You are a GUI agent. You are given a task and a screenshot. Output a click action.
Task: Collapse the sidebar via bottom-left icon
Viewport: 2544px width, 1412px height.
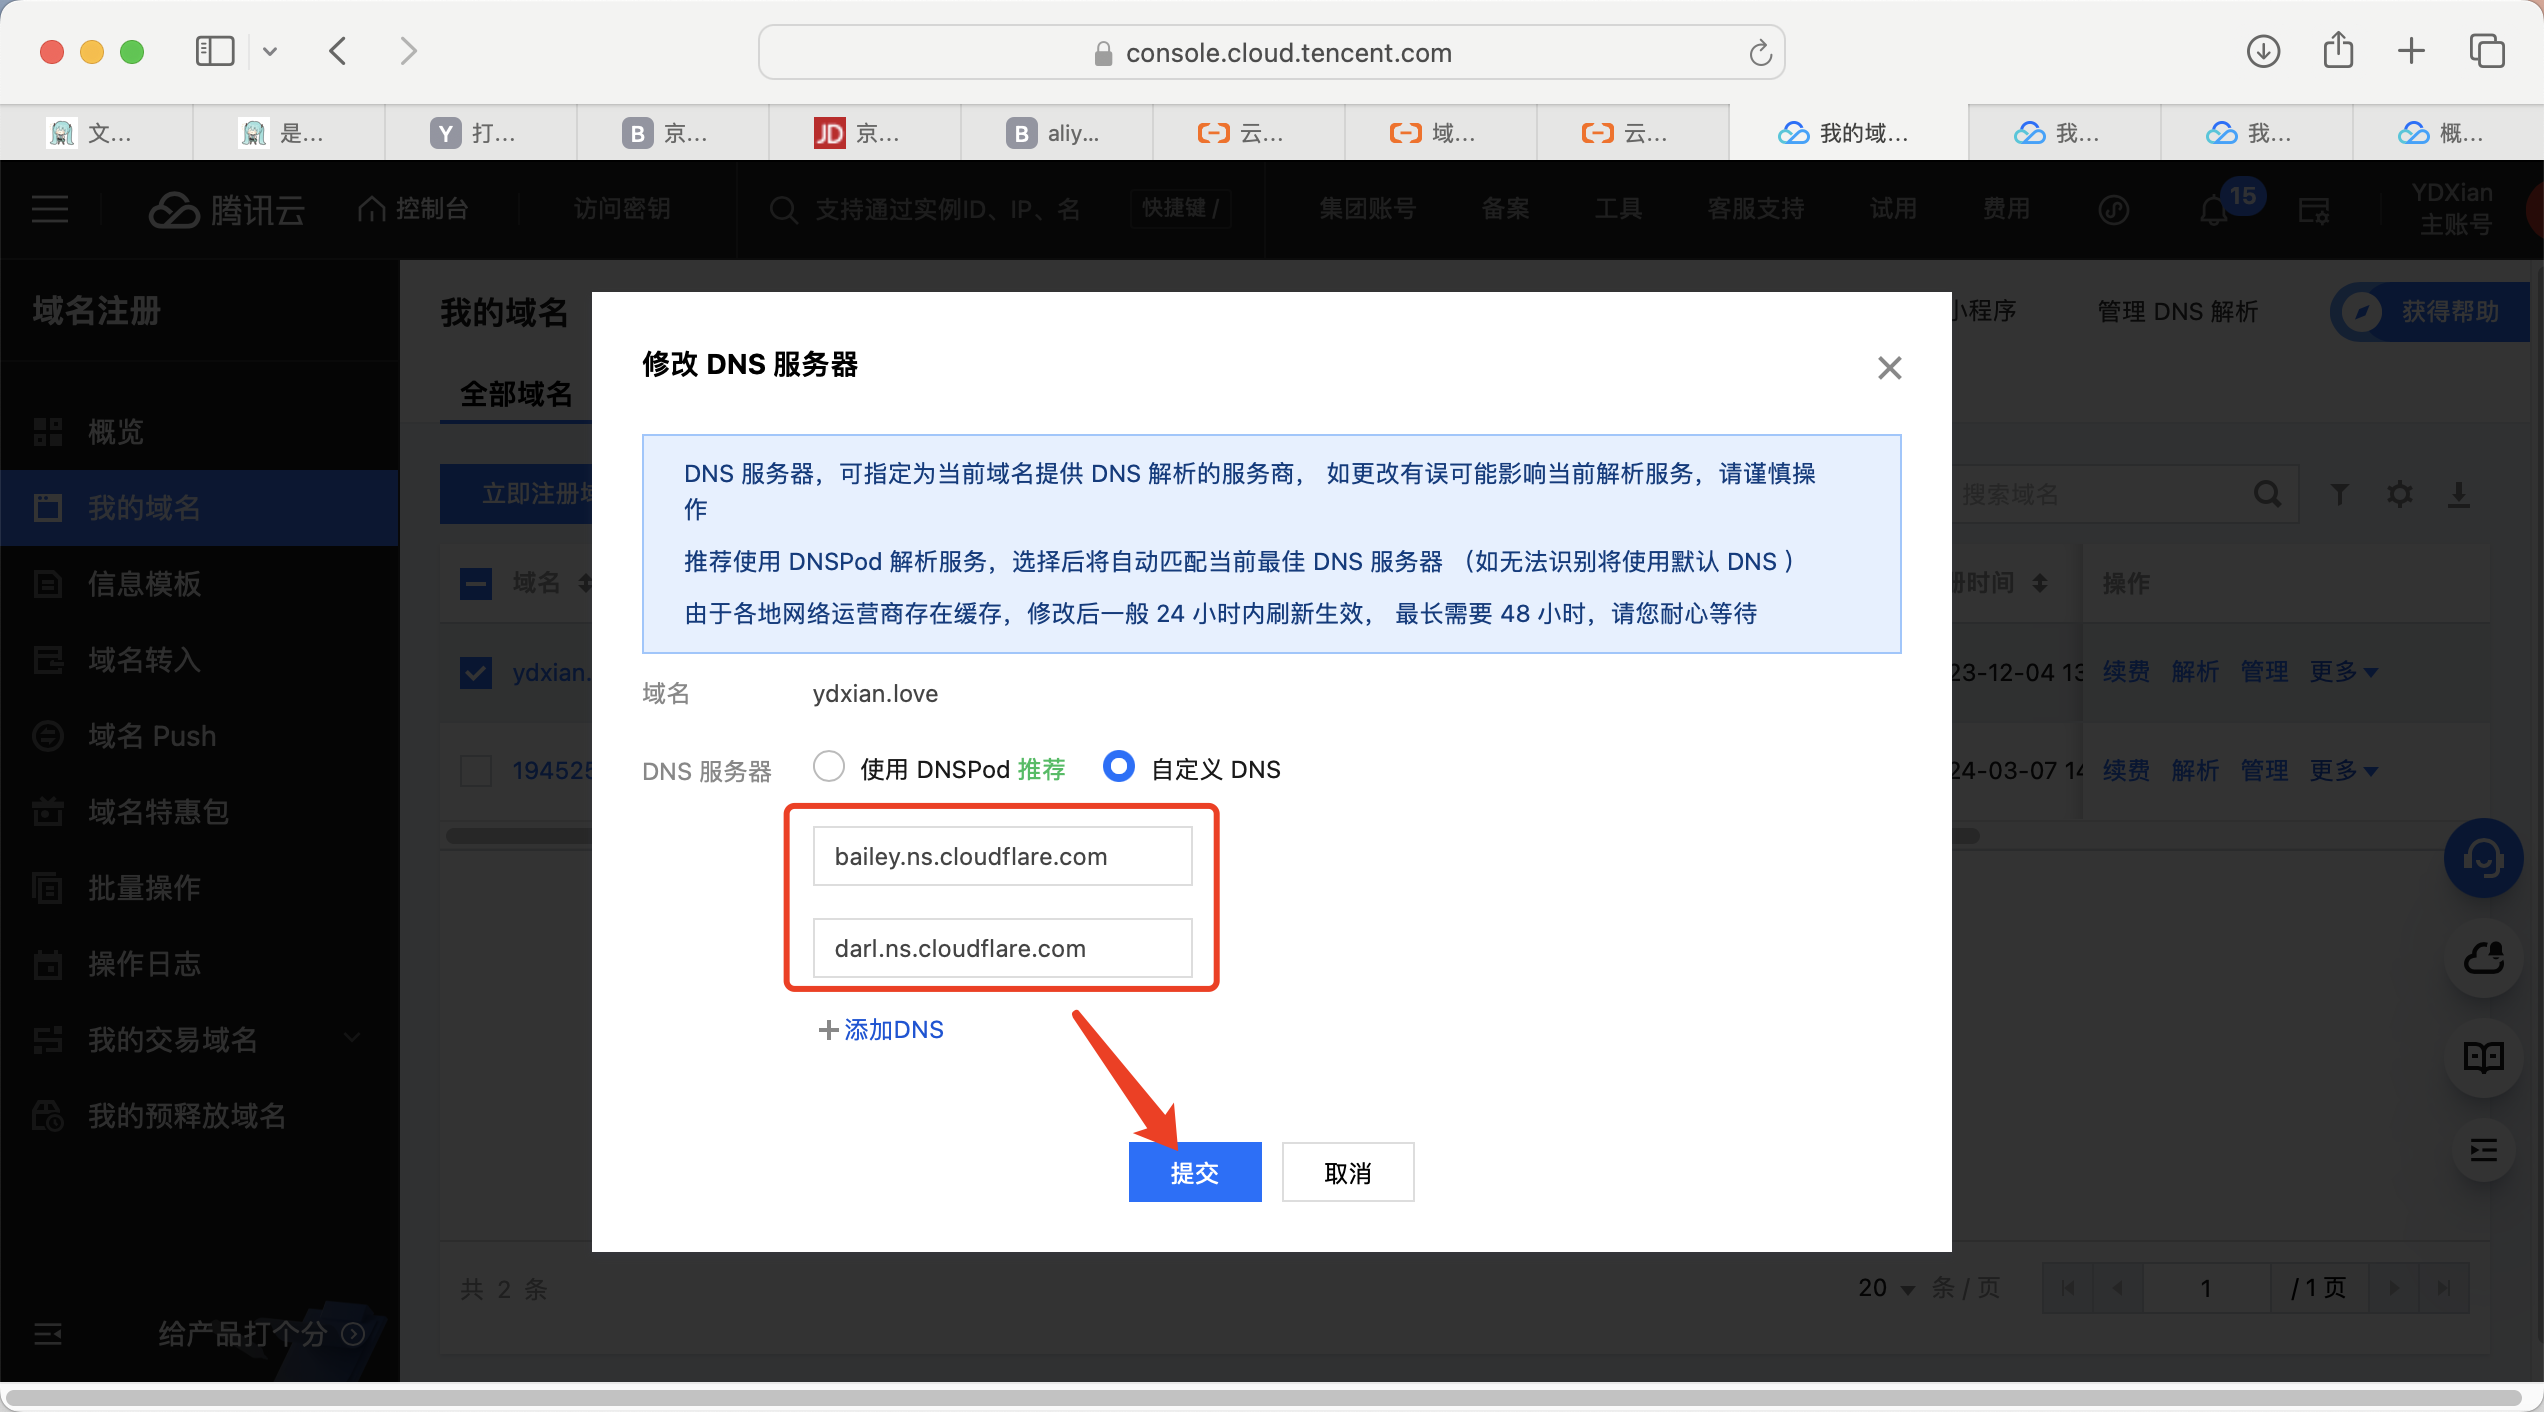click(48, 1334)
